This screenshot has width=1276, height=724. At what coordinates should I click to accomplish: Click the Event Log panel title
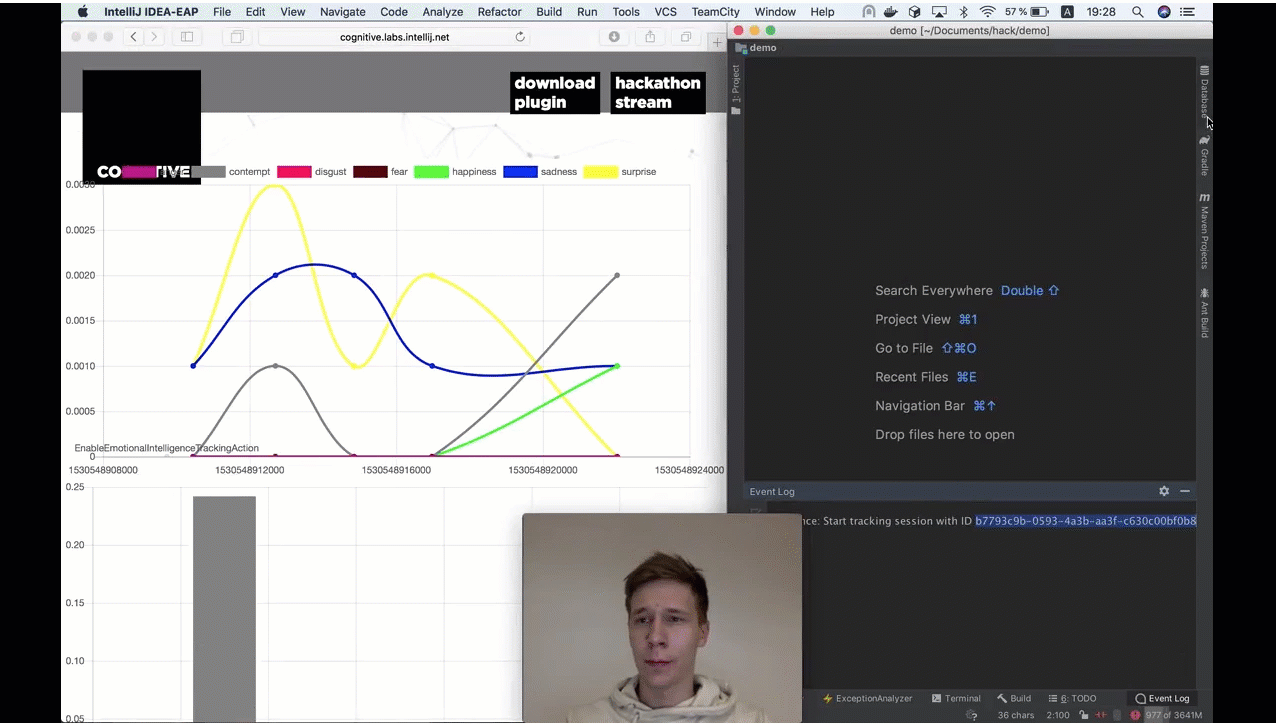pos(772,492)
